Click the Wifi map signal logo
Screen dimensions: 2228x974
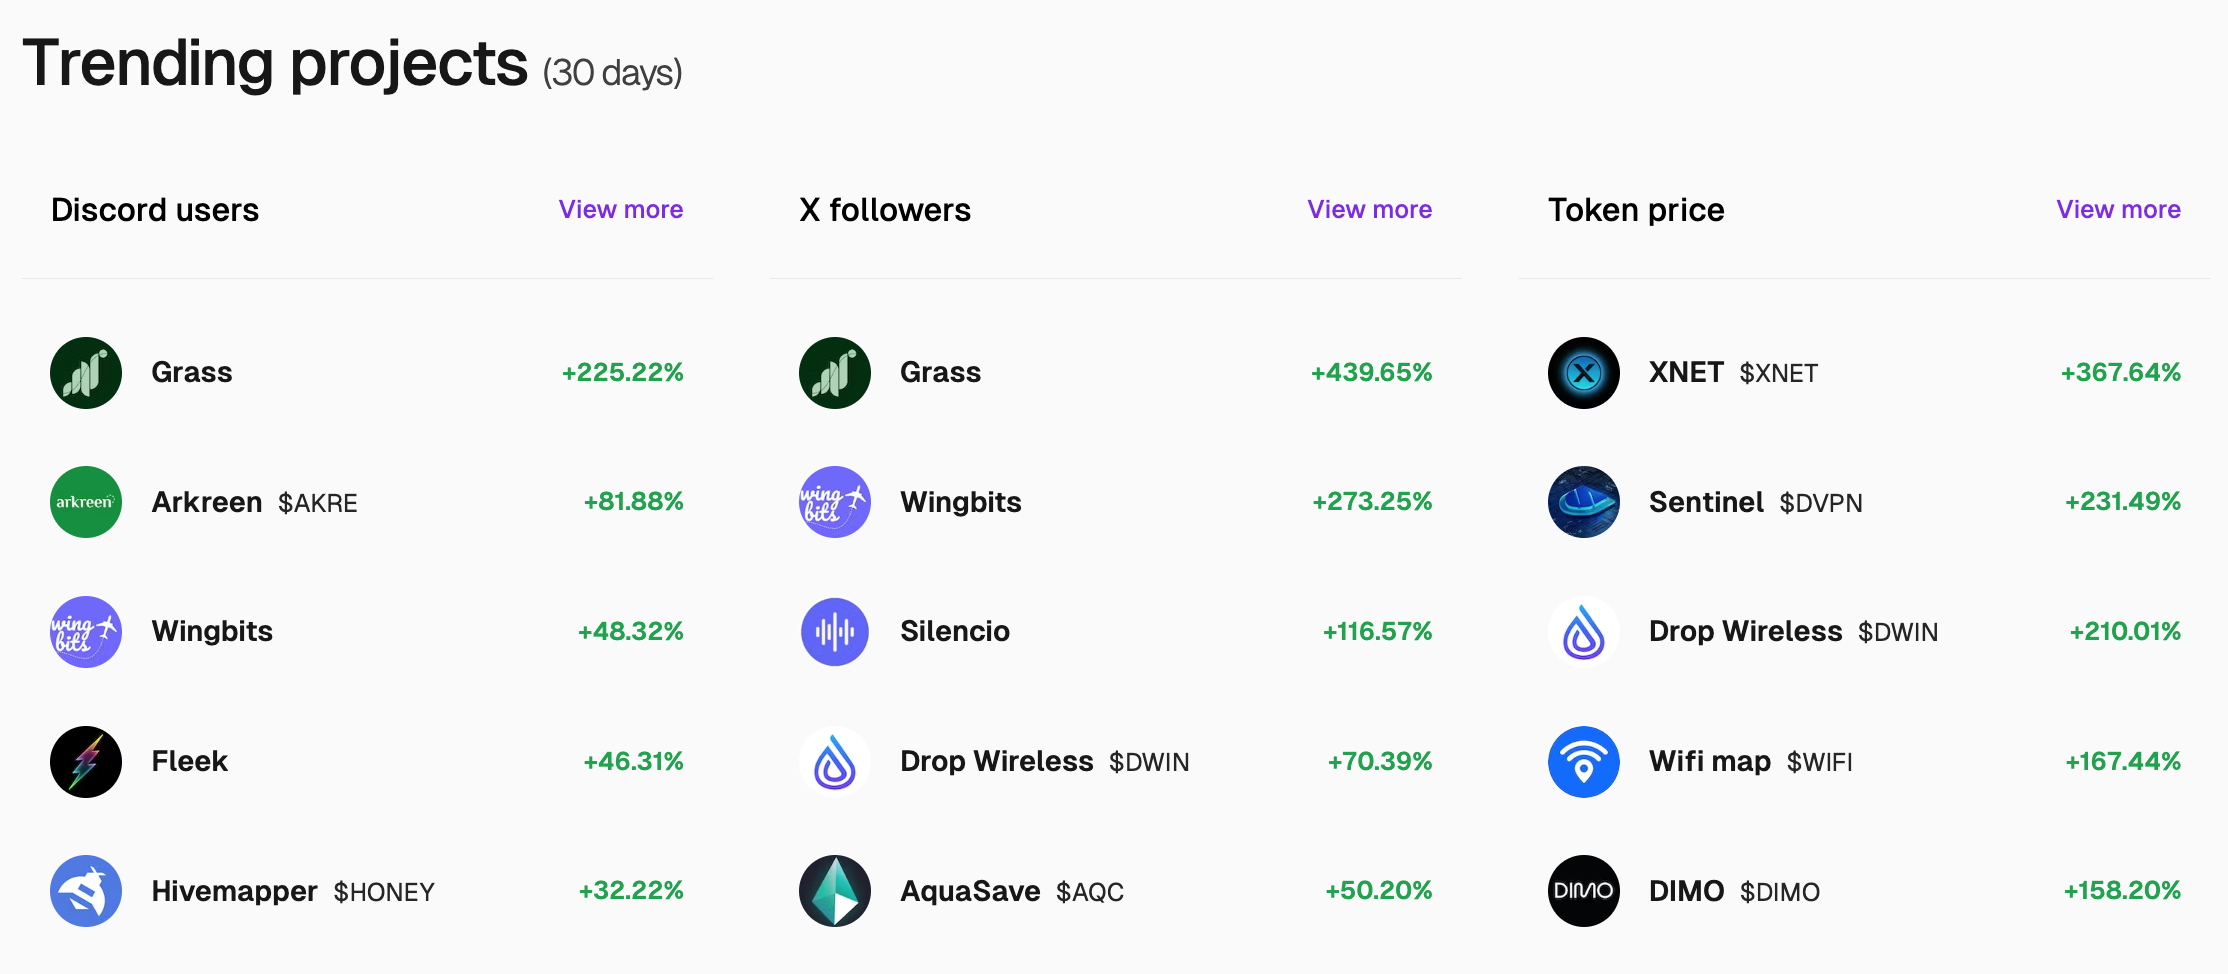pyautogui.click(x=1584, y=762)
